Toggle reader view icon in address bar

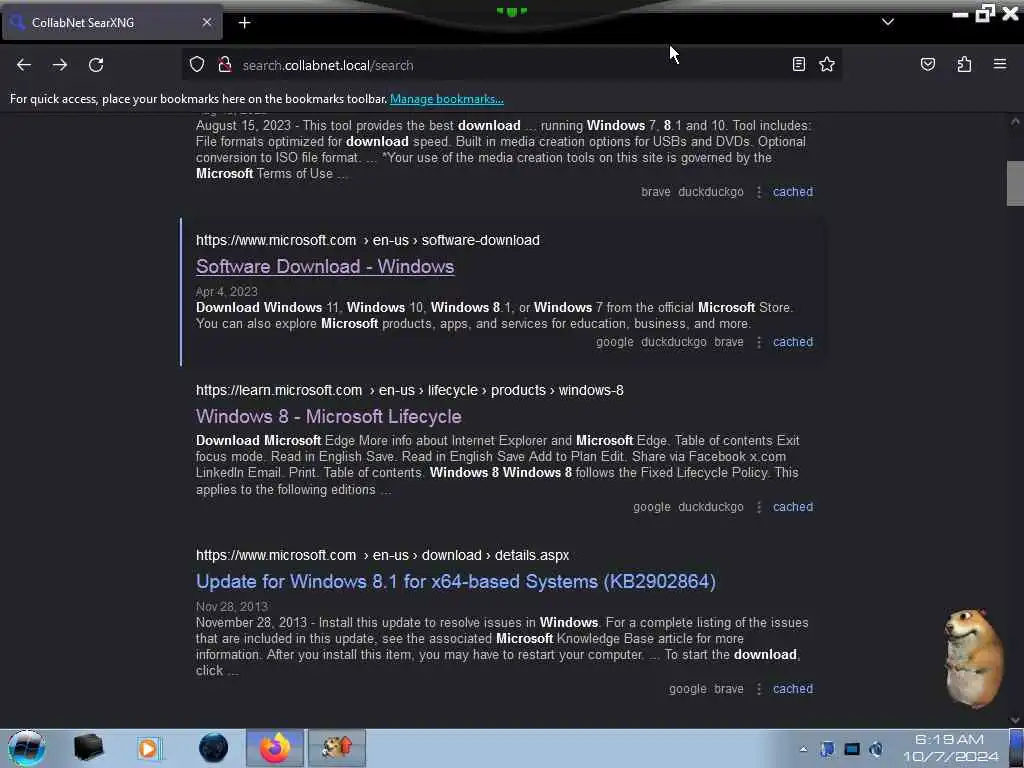(798, 64)
